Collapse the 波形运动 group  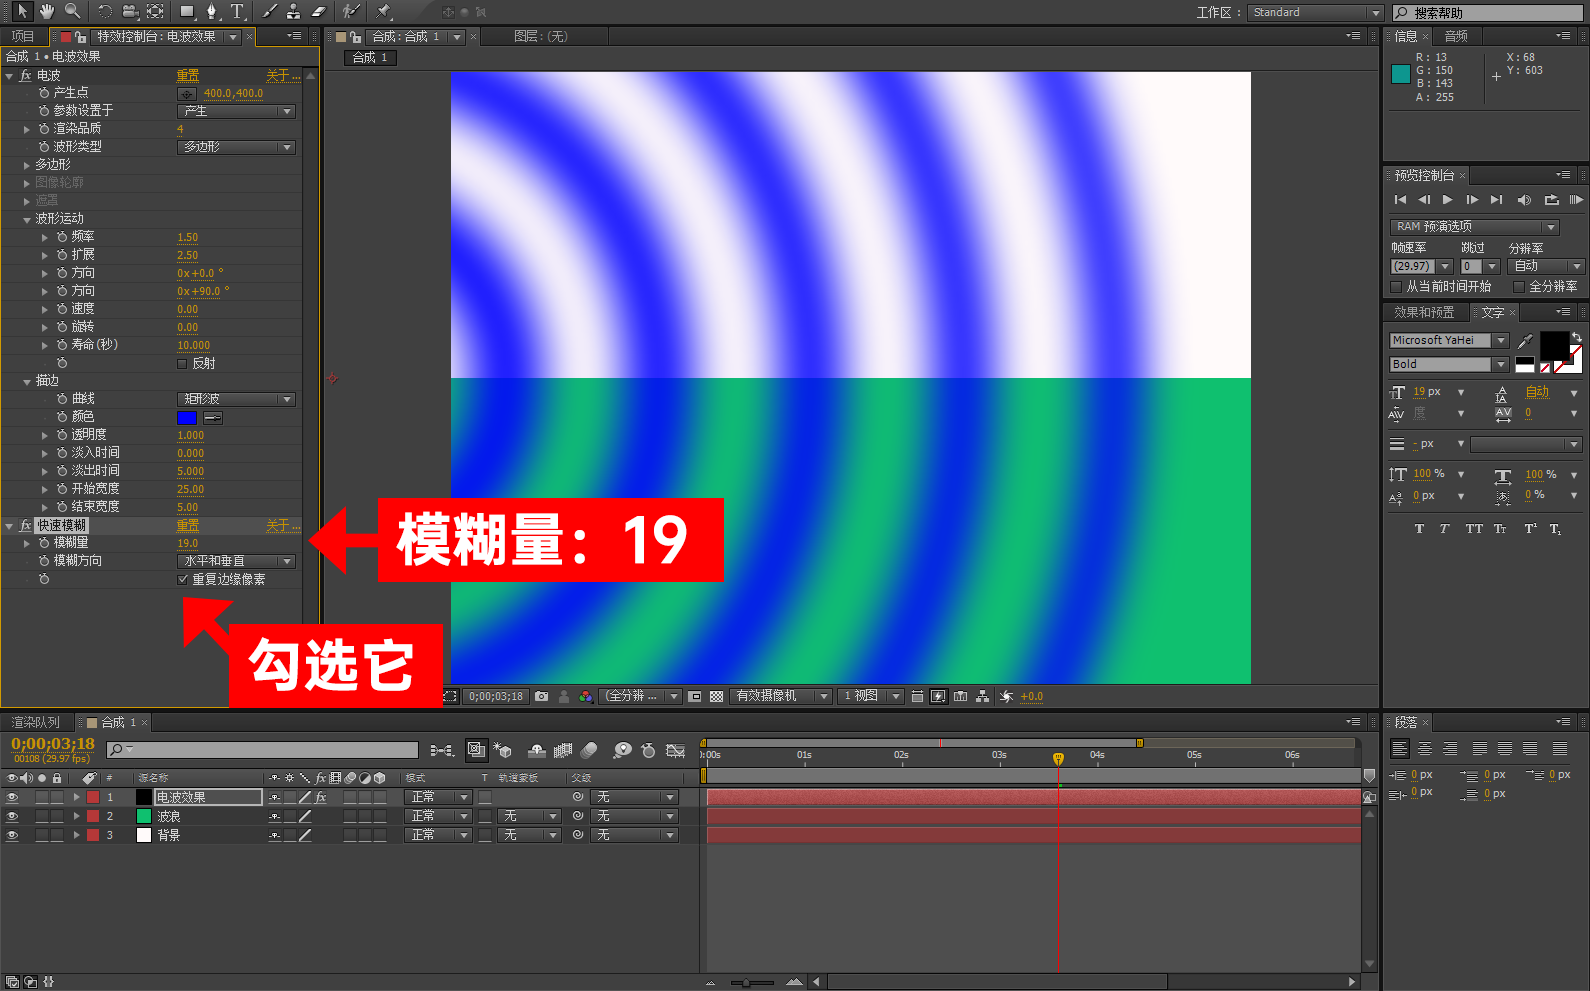point(27,219)
